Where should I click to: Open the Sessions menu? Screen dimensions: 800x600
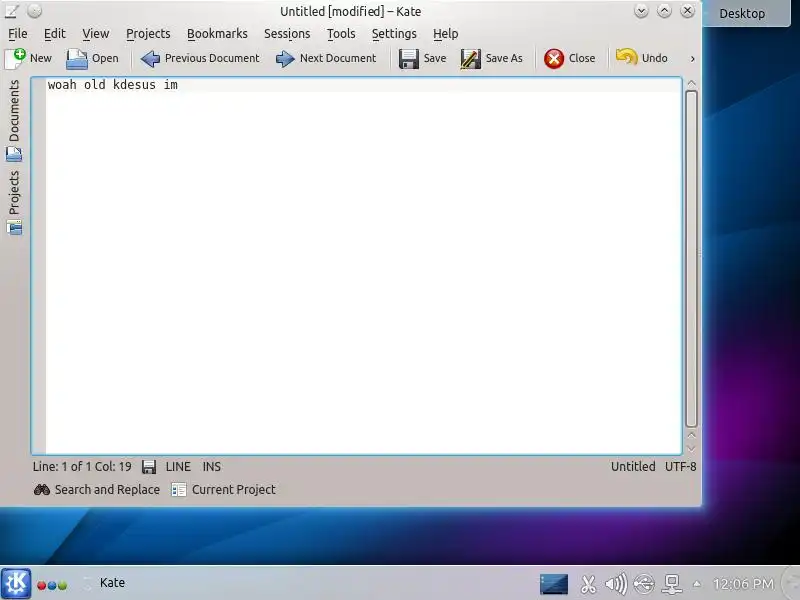pos(287,34)
